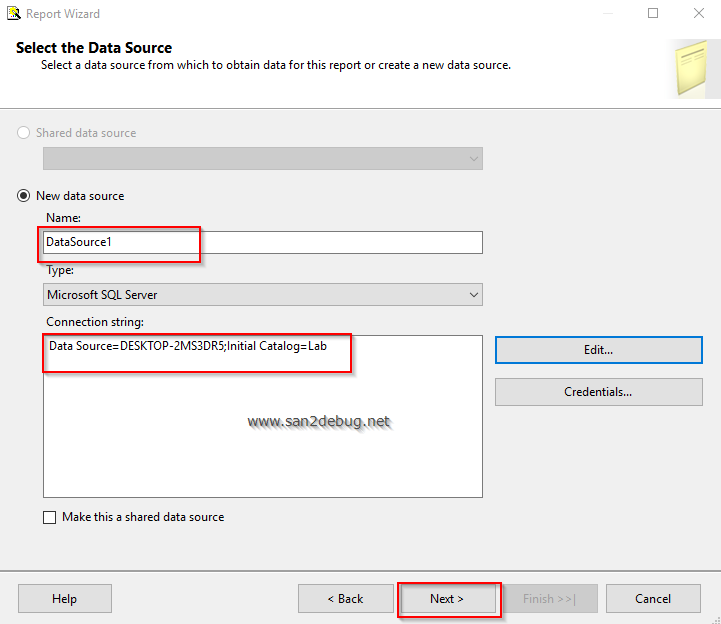Maximize the Report Wizard window
Screen dimensions: 721x624
click(x=653, y=14)
